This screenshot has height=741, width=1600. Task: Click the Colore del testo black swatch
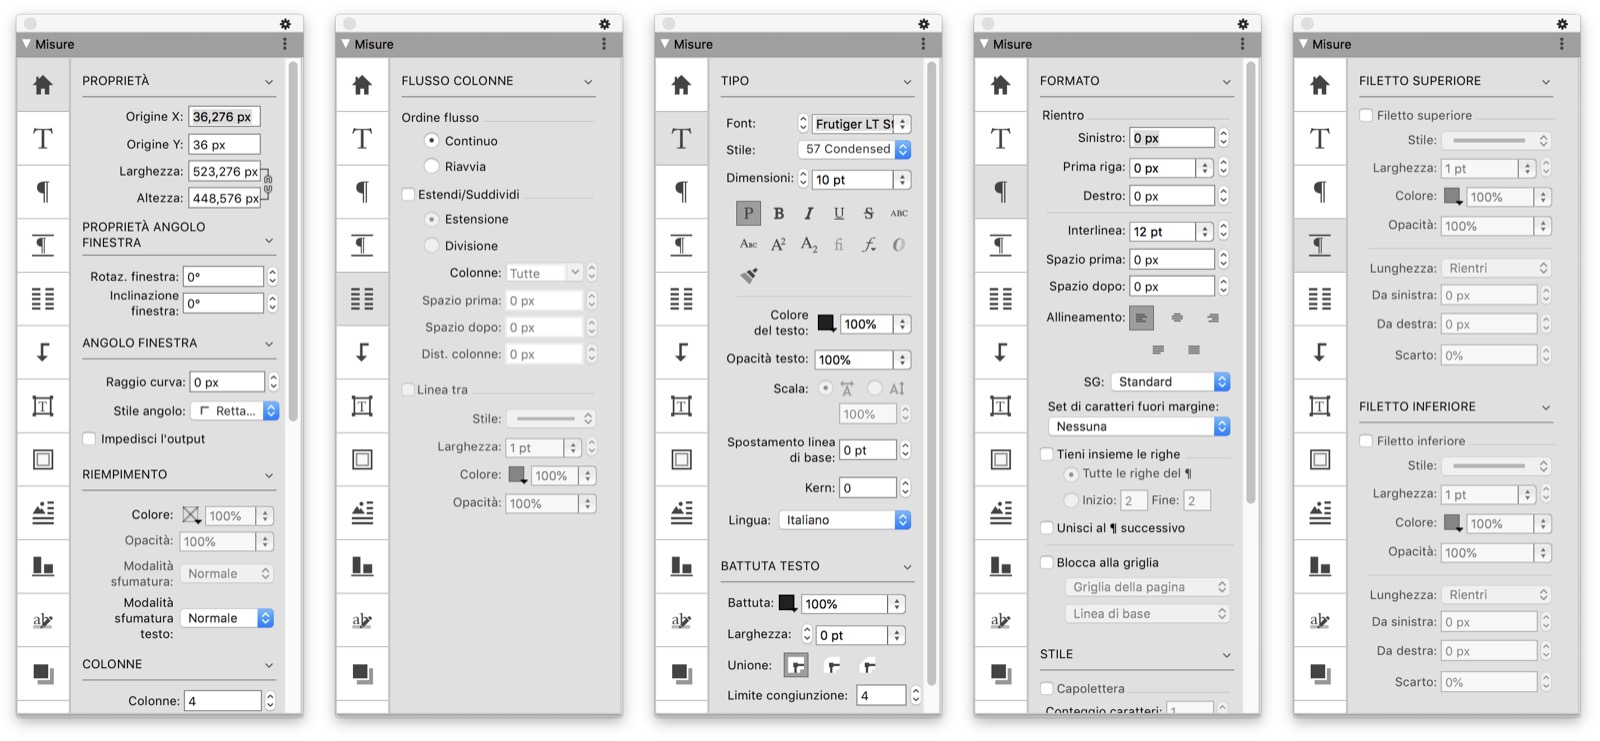[x=826, y=323]
